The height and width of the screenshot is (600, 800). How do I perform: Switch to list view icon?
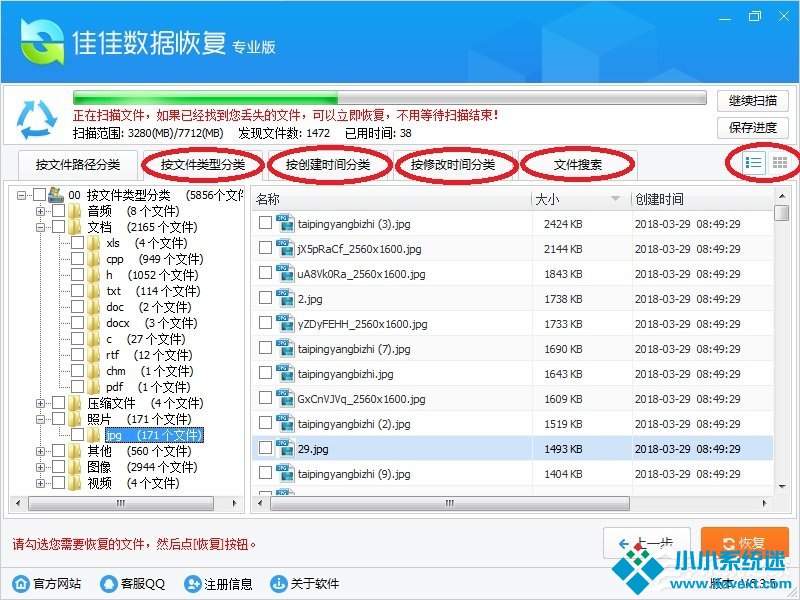(754, 163)
